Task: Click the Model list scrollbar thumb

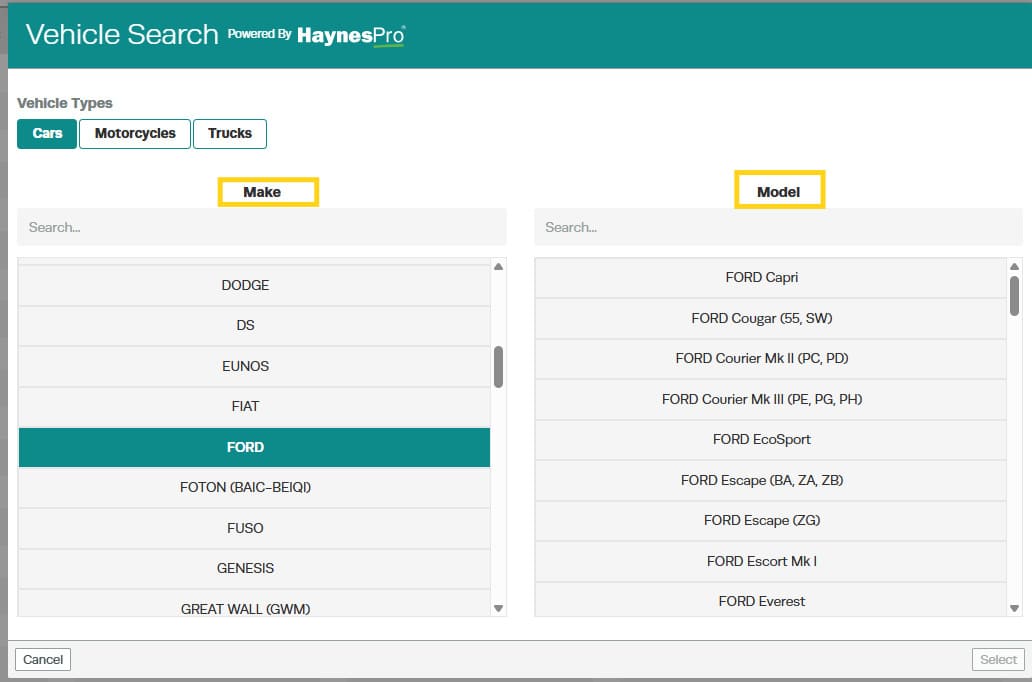Action: [1014, 296]
